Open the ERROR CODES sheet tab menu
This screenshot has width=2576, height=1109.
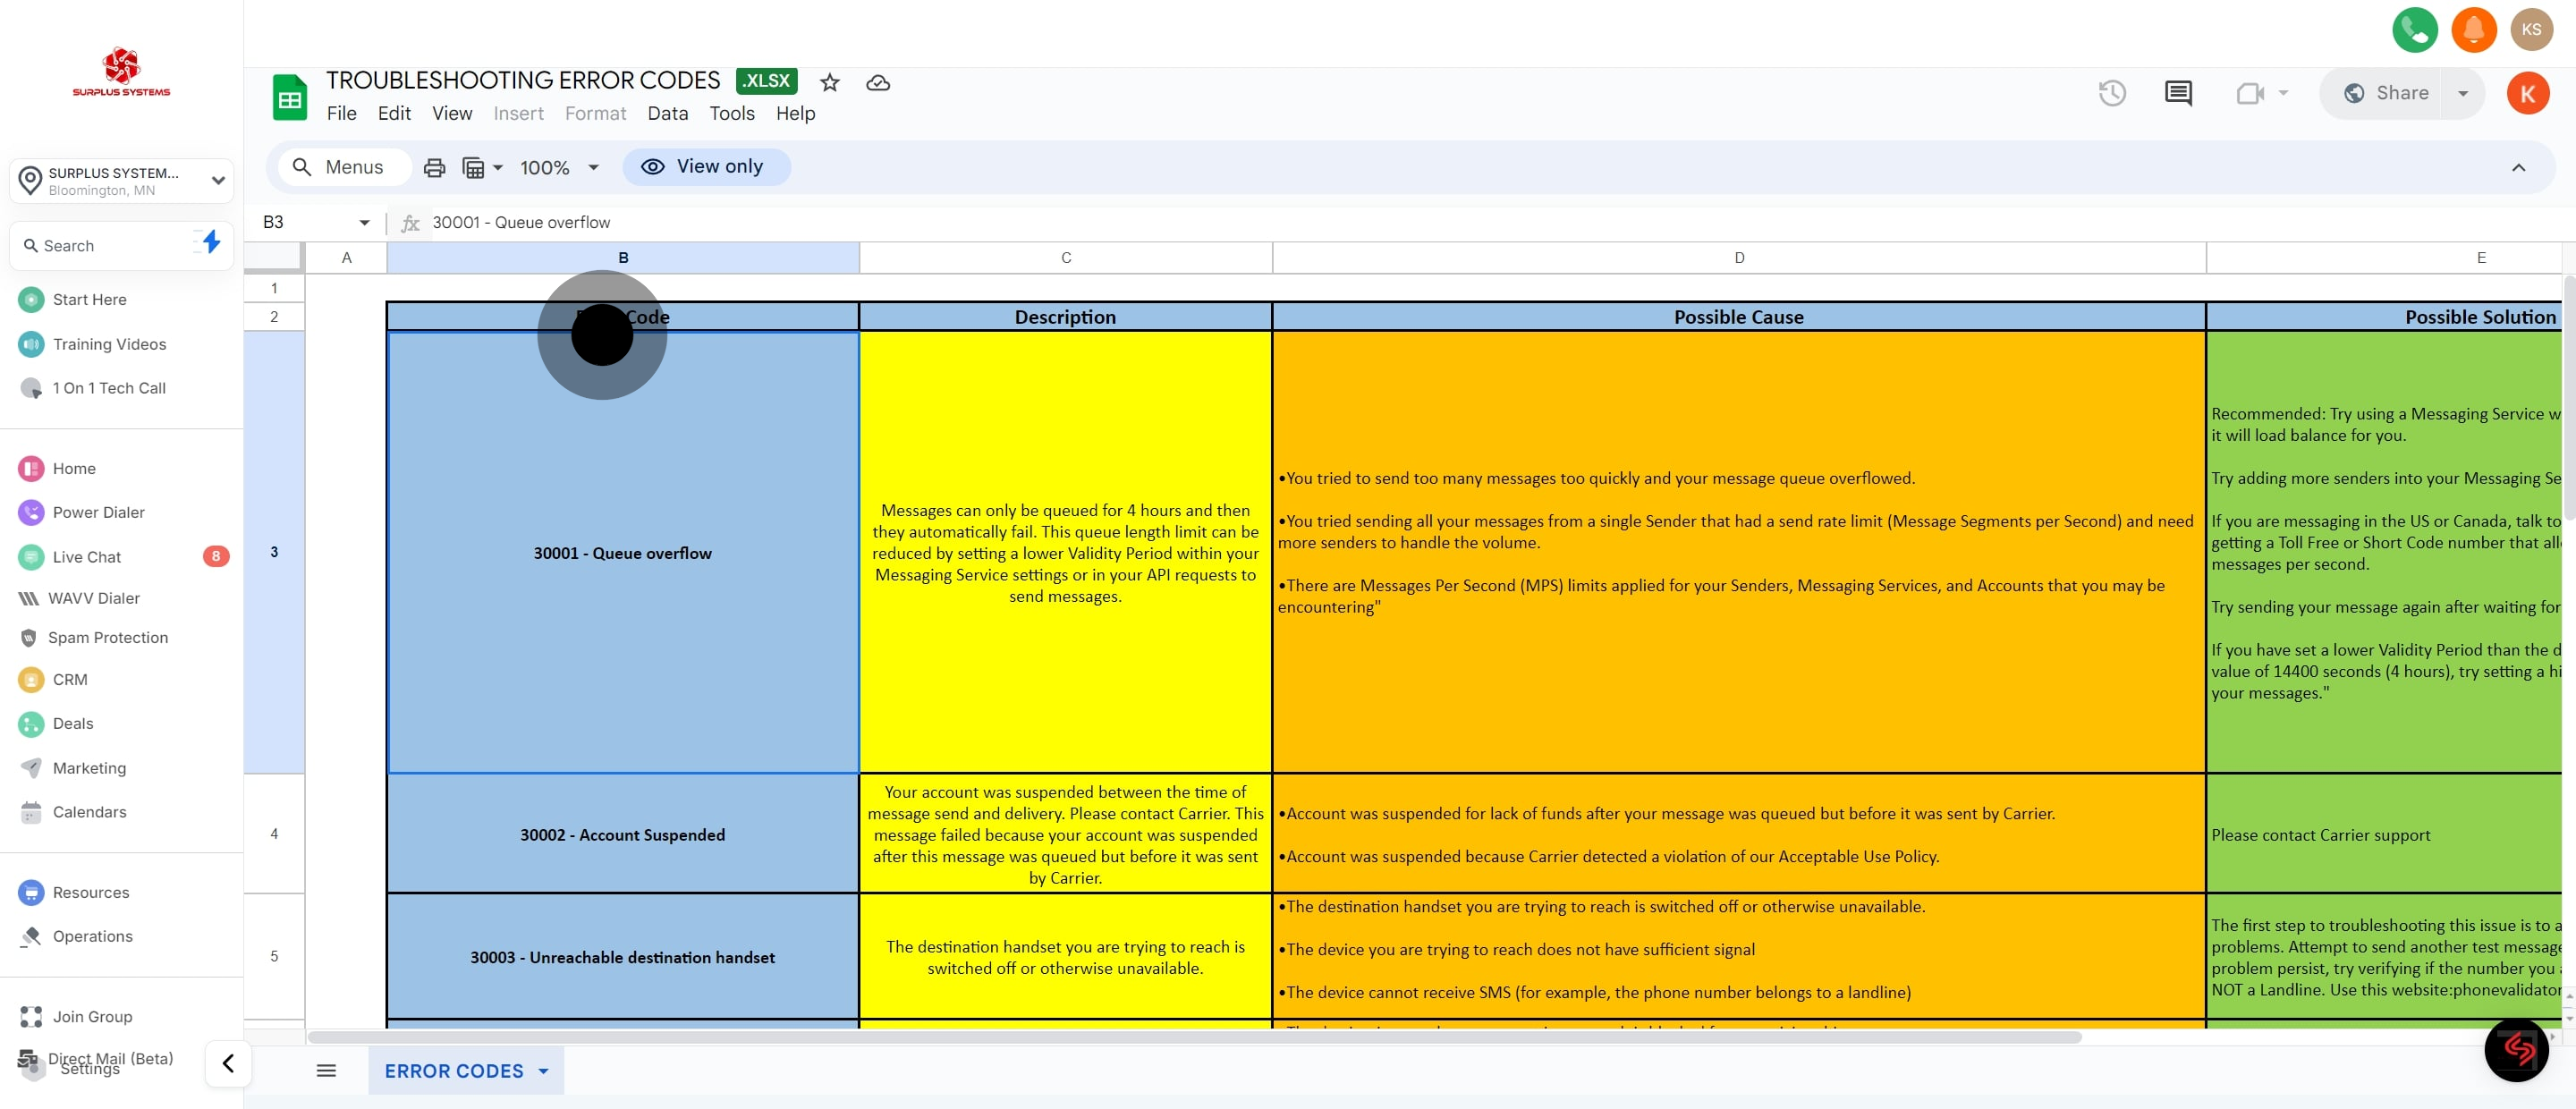[544, 1071]
